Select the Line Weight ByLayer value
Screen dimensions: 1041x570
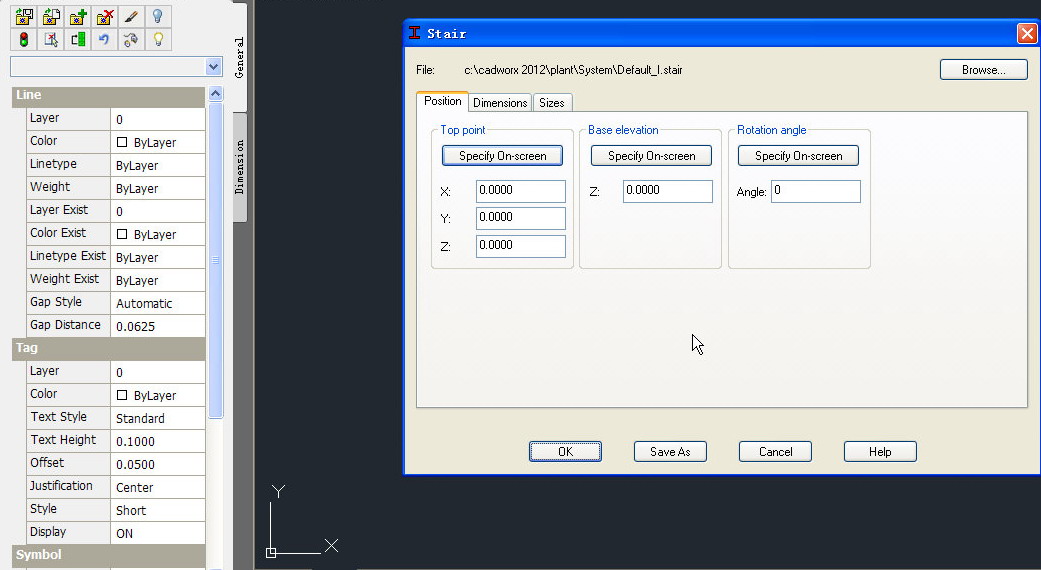pyautogui.click(x=157, y=188)
